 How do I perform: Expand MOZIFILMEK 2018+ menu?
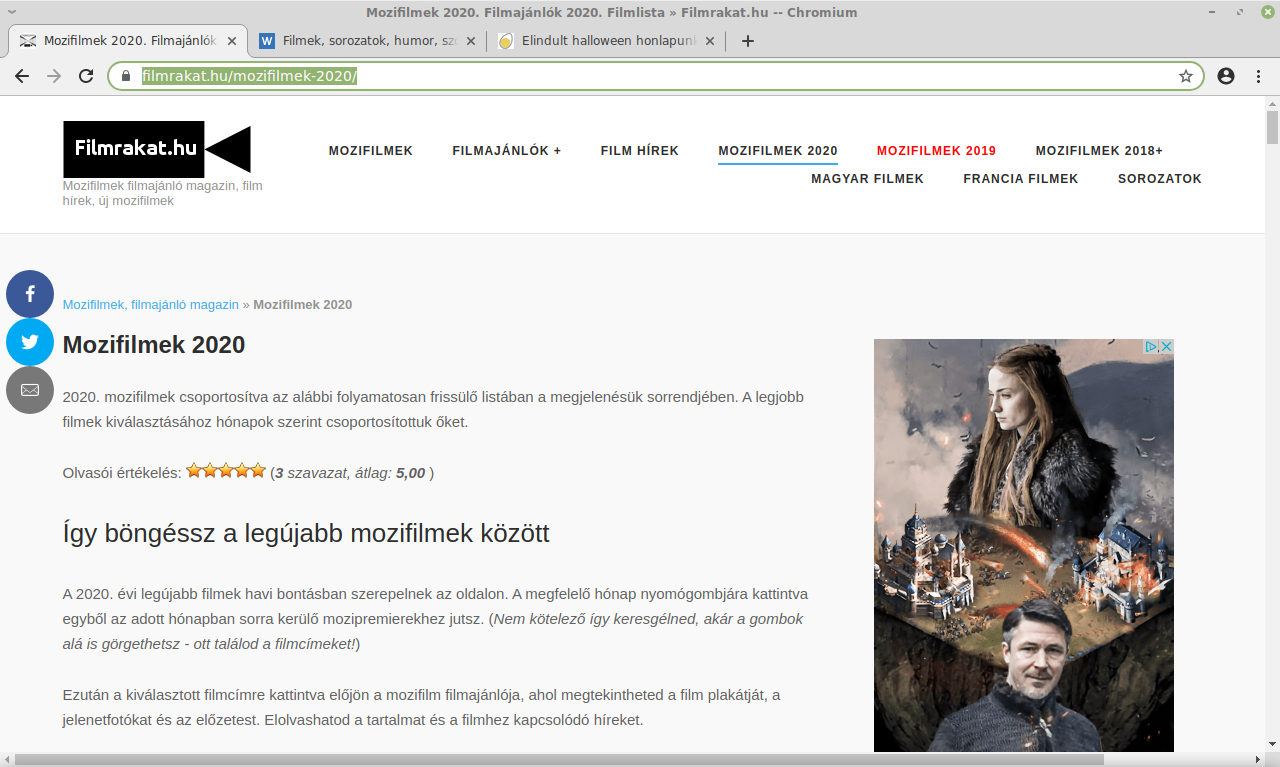point(1099,151)
